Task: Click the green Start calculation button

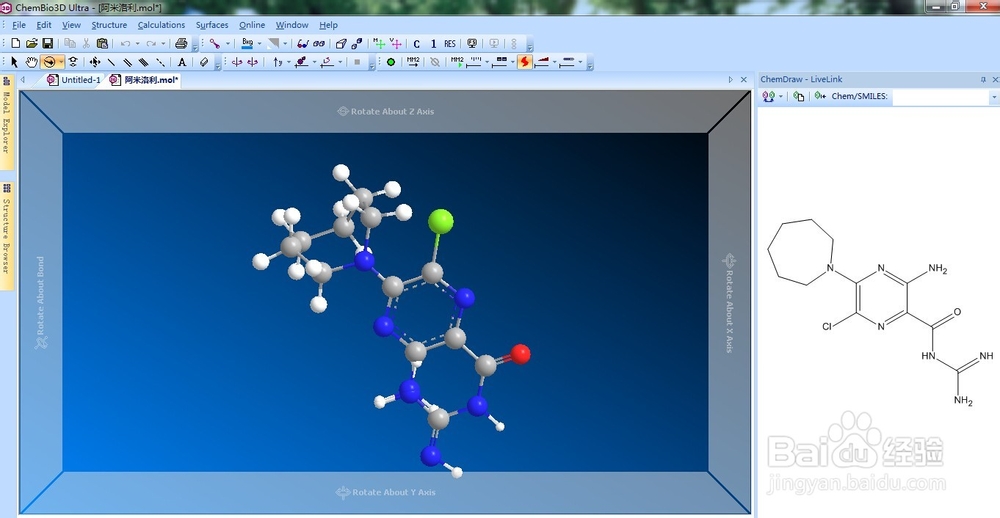Action: 391,62
